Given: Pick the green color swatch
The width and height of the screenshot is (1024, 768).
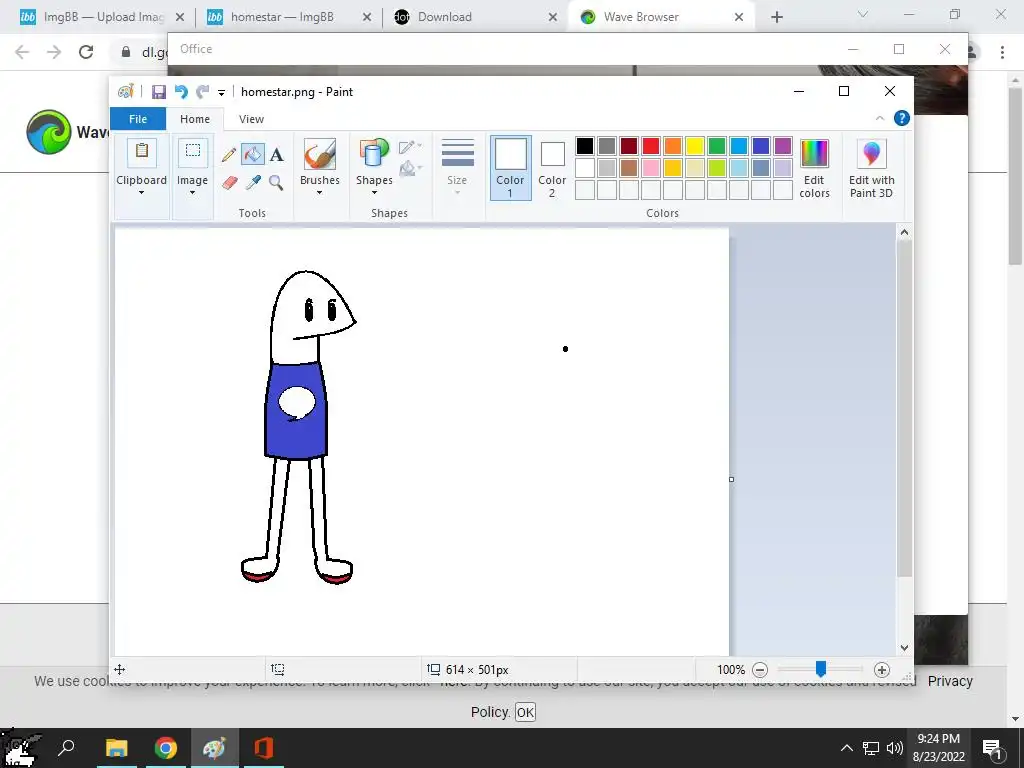Looking at the screenshot, I should [717, 146].
